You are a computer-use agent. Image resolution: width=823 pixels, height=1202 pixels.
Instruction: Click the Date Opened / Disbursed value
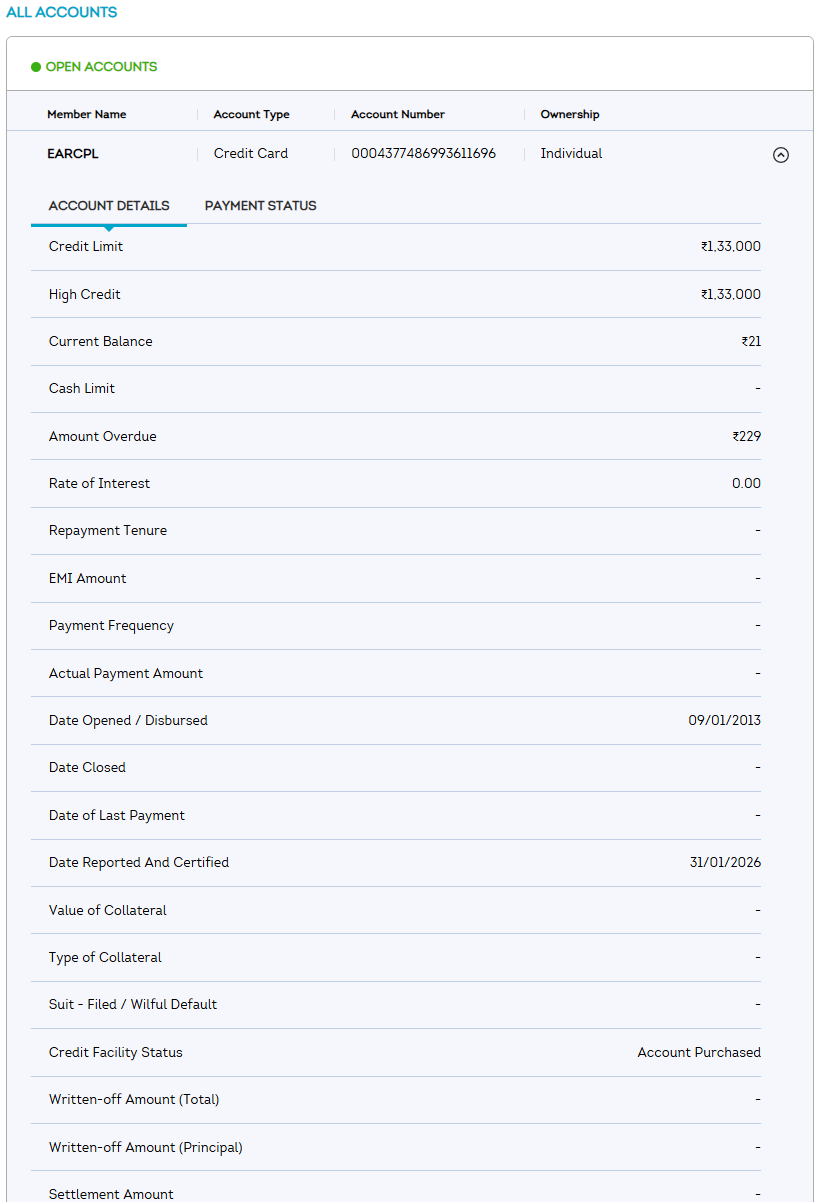click(x=724, y=721)
